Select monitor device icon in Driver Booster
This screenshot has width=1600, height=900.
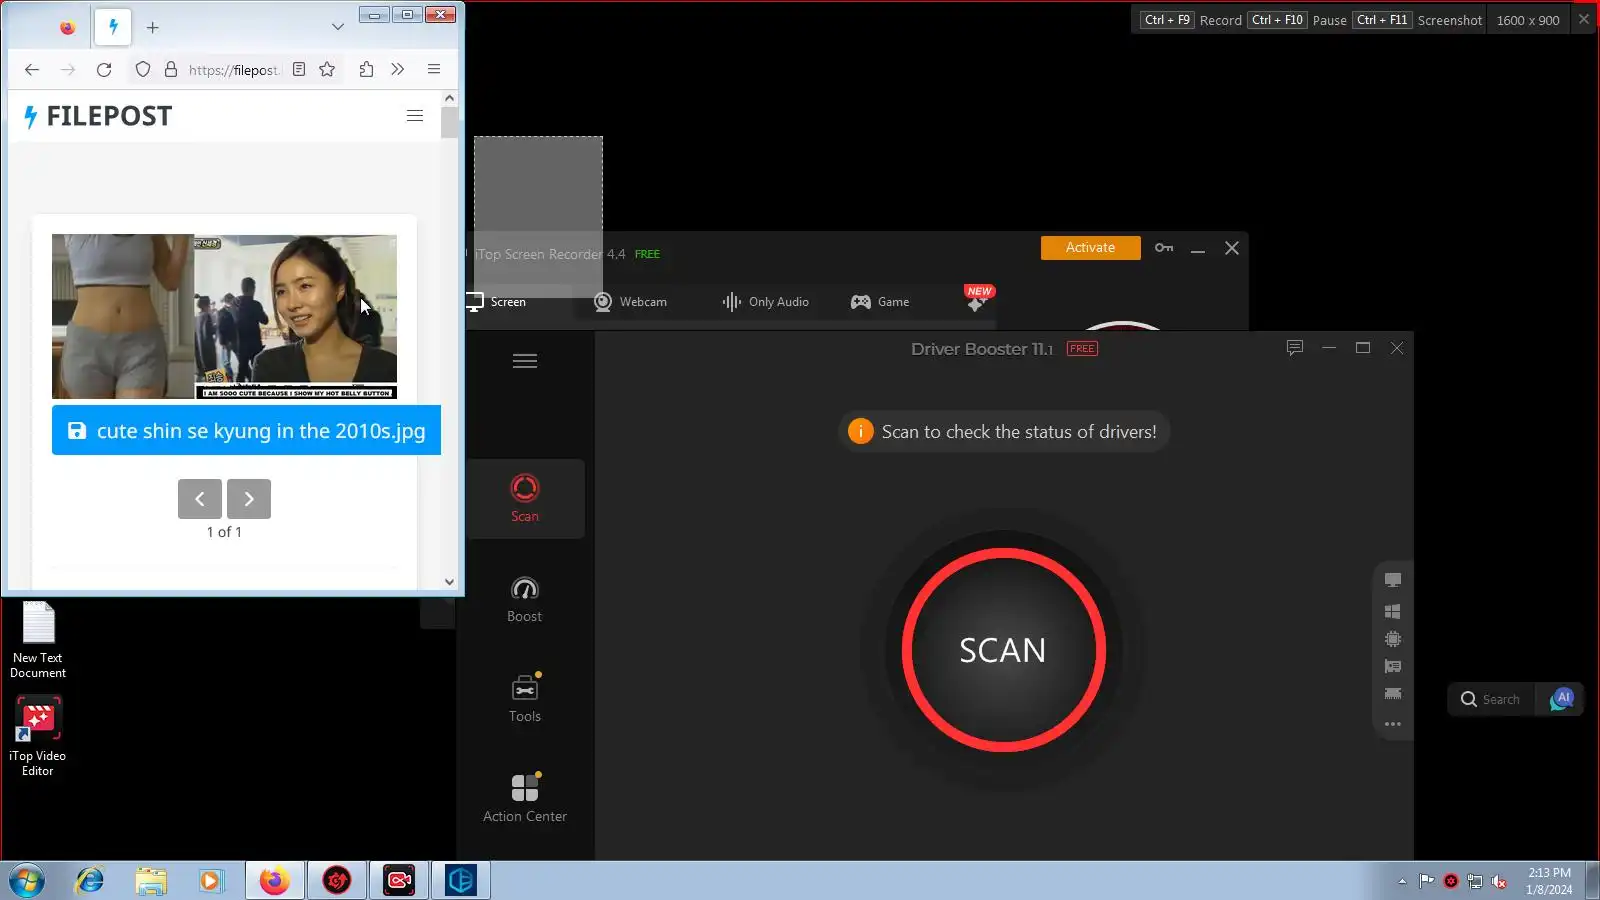1393,580
